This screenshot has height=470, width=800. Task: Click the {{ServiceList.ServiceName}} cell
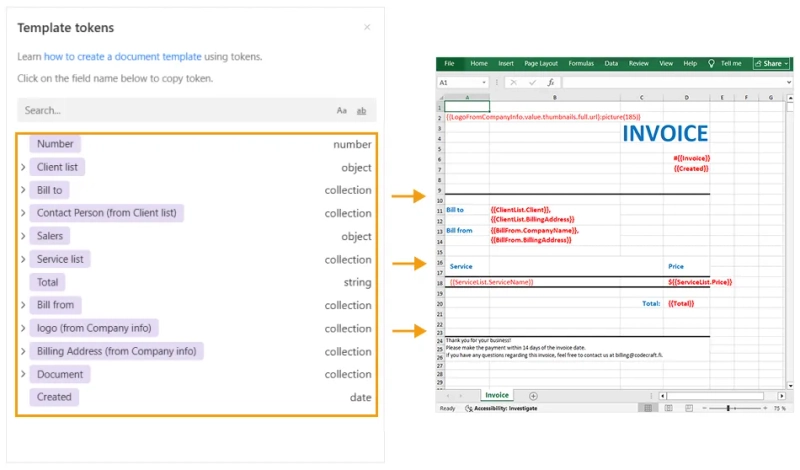click(491, 282)
